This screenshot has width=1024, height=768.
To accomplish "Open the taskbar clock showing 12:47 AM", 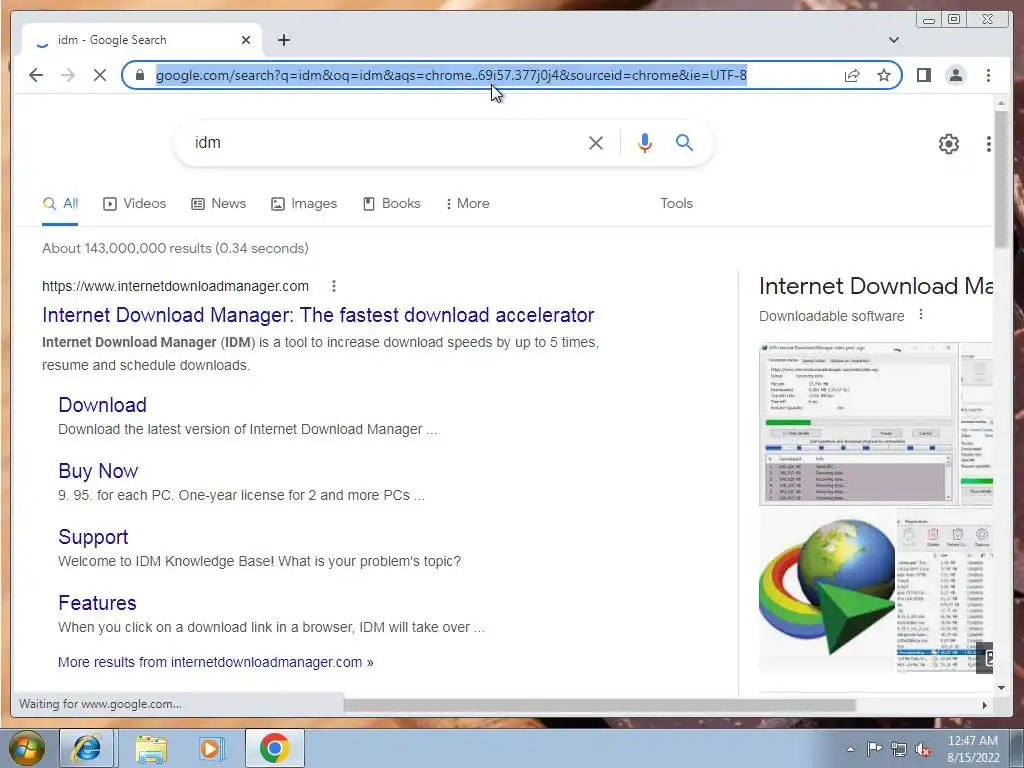I will tap(973, 749).
